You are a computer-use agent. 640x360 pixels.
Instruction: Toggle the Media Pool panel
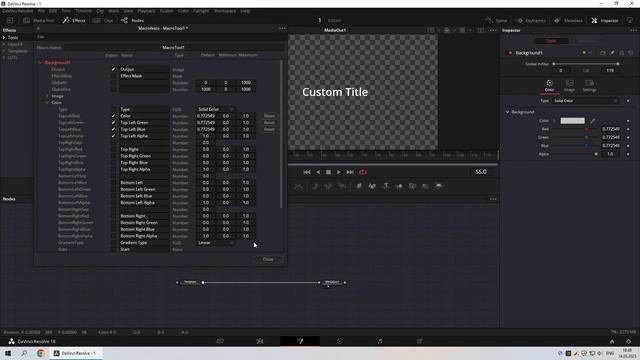point(39,20)
